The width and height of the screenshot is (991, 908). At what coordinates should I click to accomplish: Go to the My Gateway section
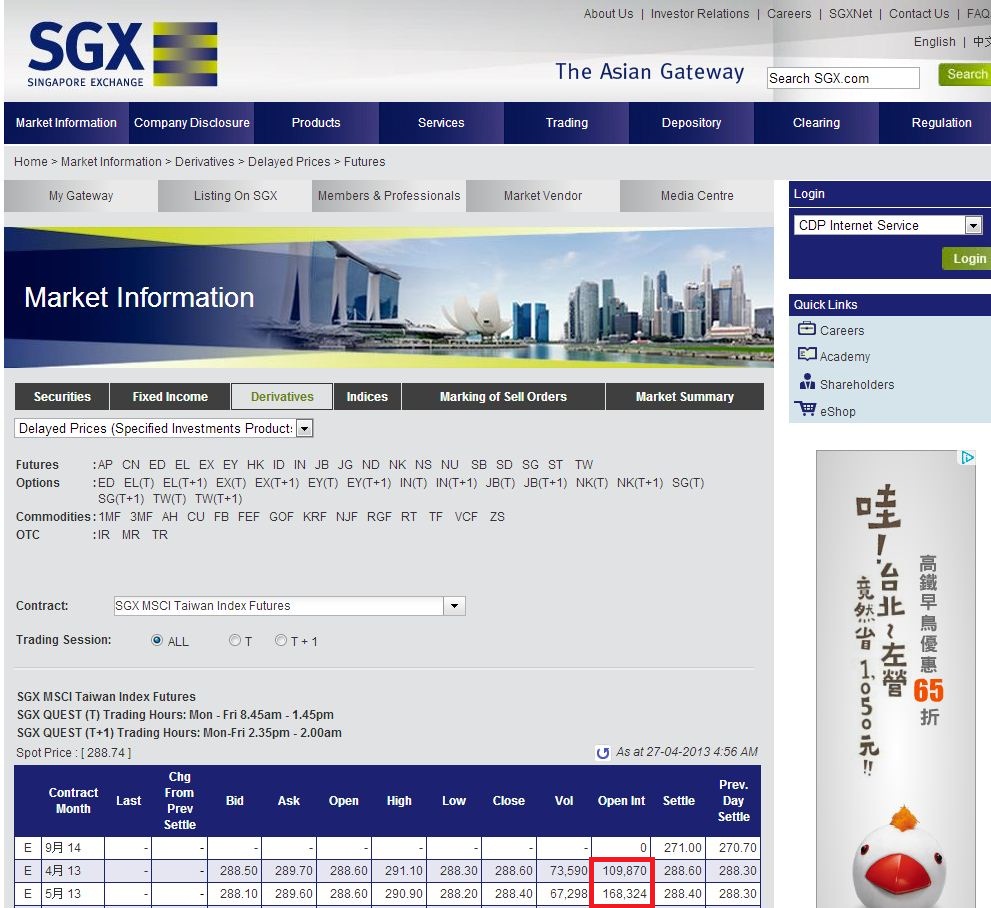(x=81, y=196)
